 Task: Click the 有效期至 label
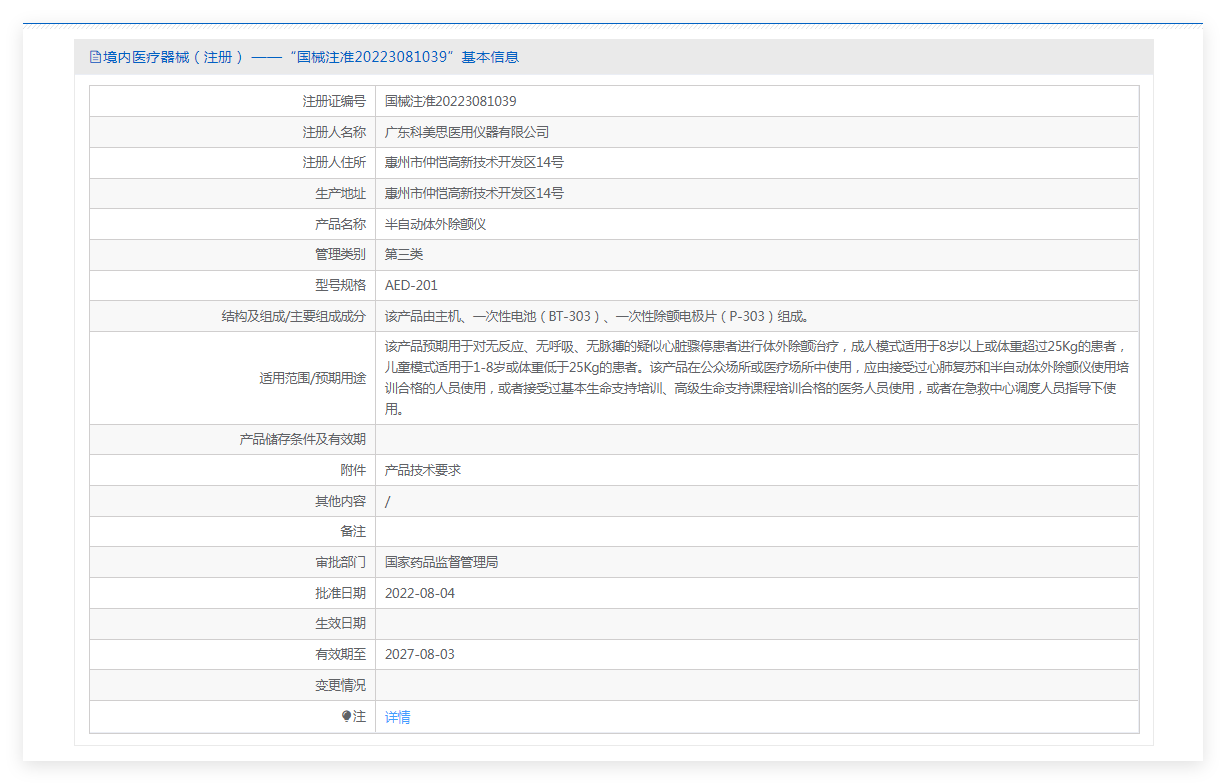(x=340, y=654)
